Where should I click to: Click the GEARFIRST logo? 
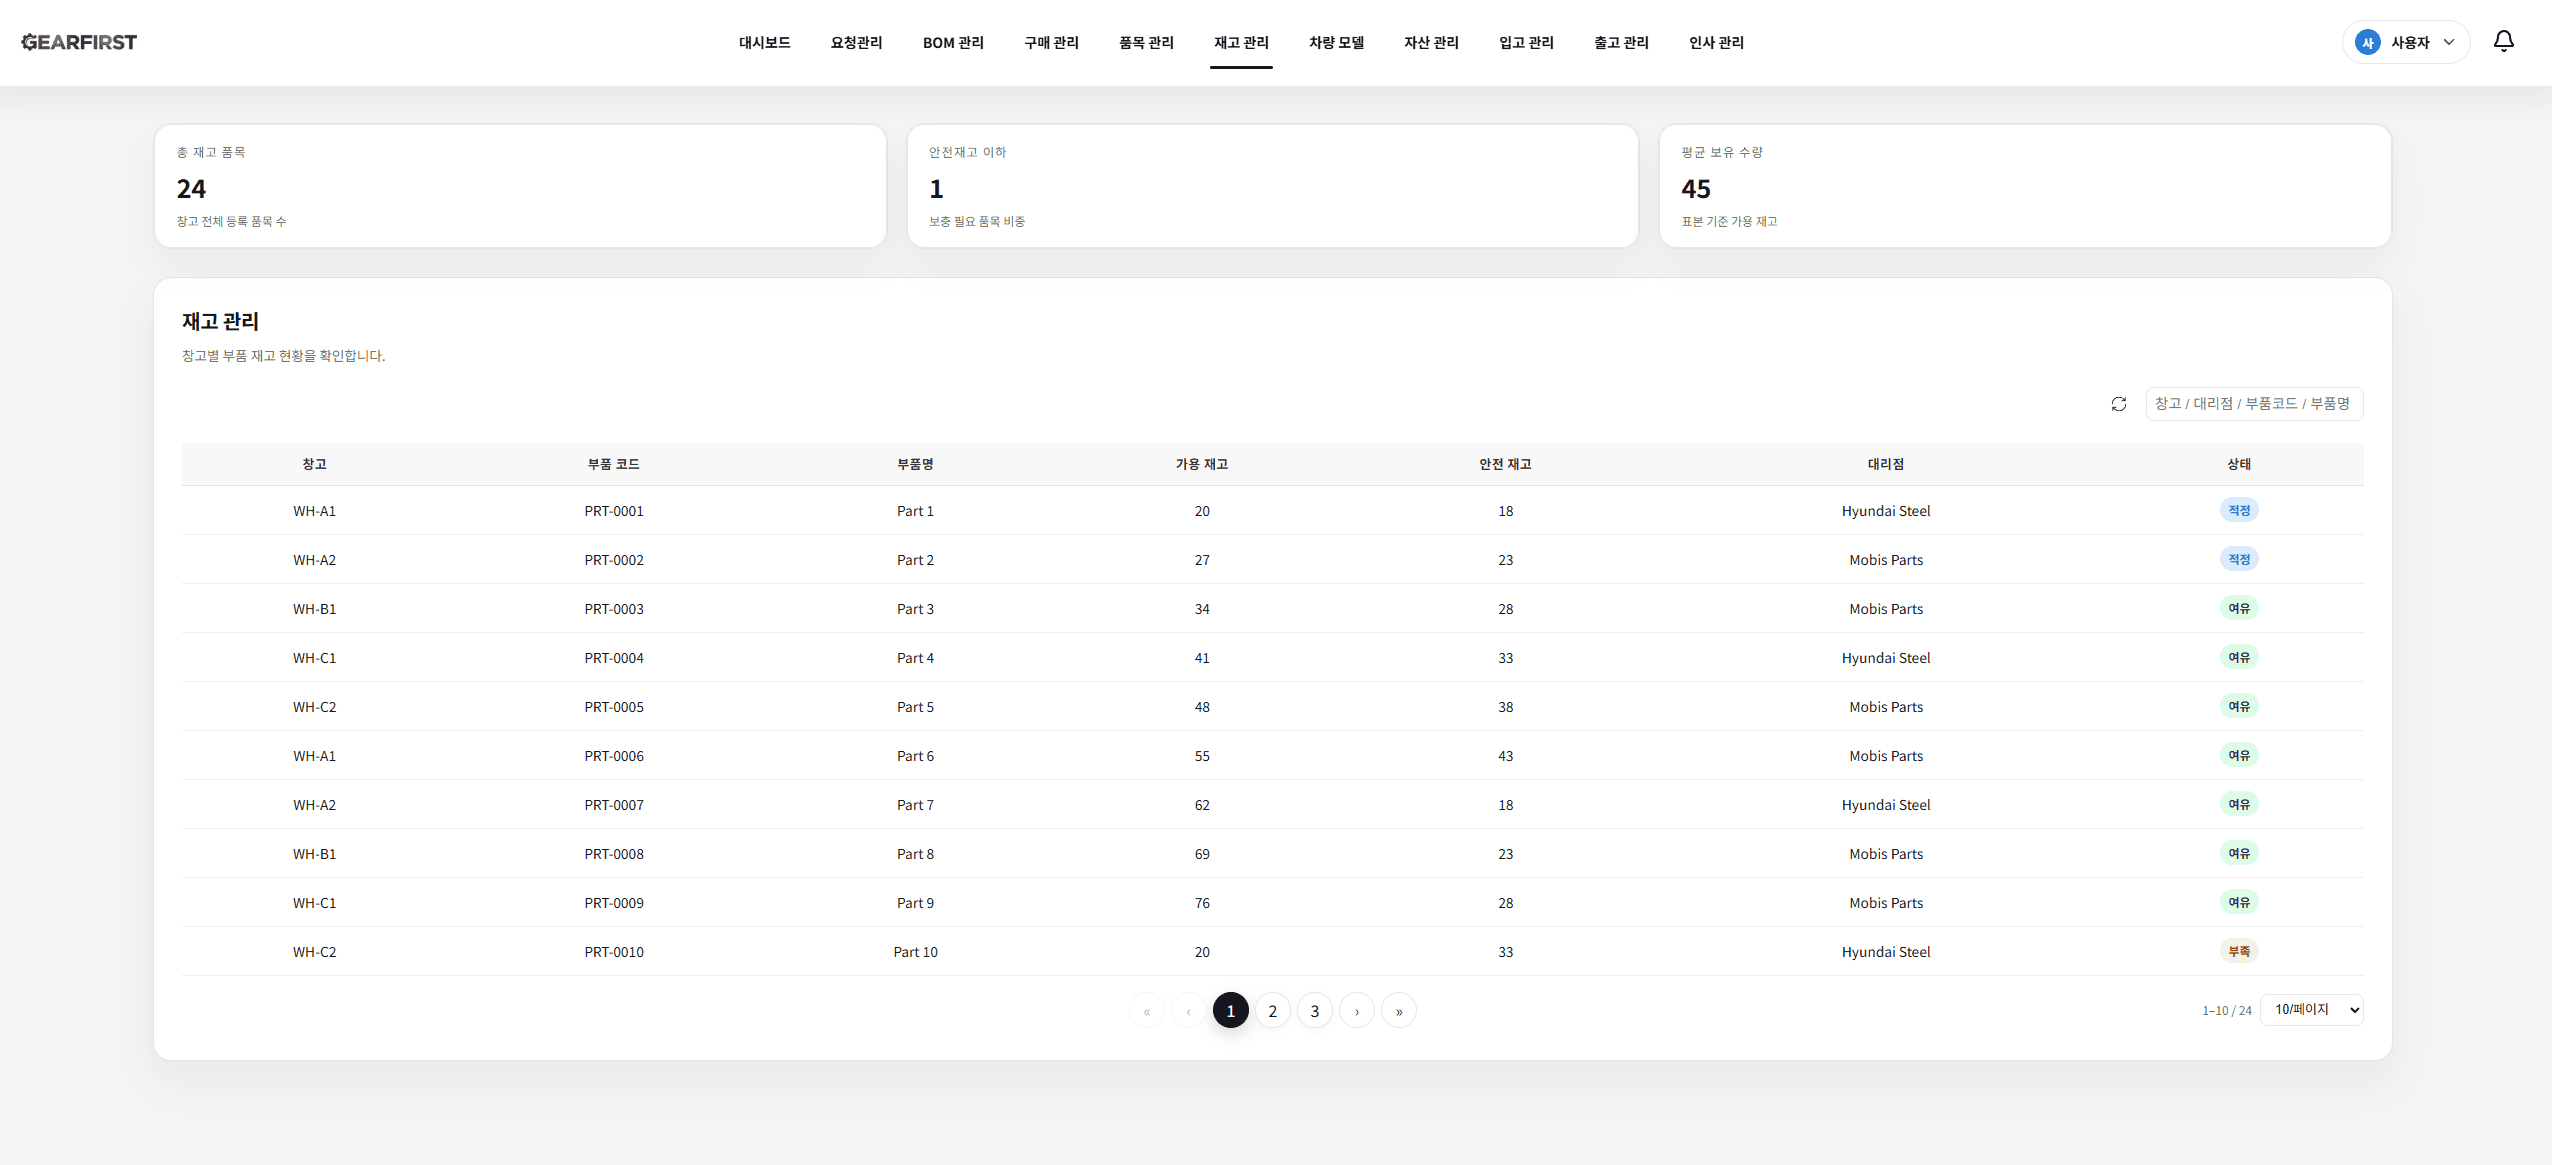click(79, 42)
